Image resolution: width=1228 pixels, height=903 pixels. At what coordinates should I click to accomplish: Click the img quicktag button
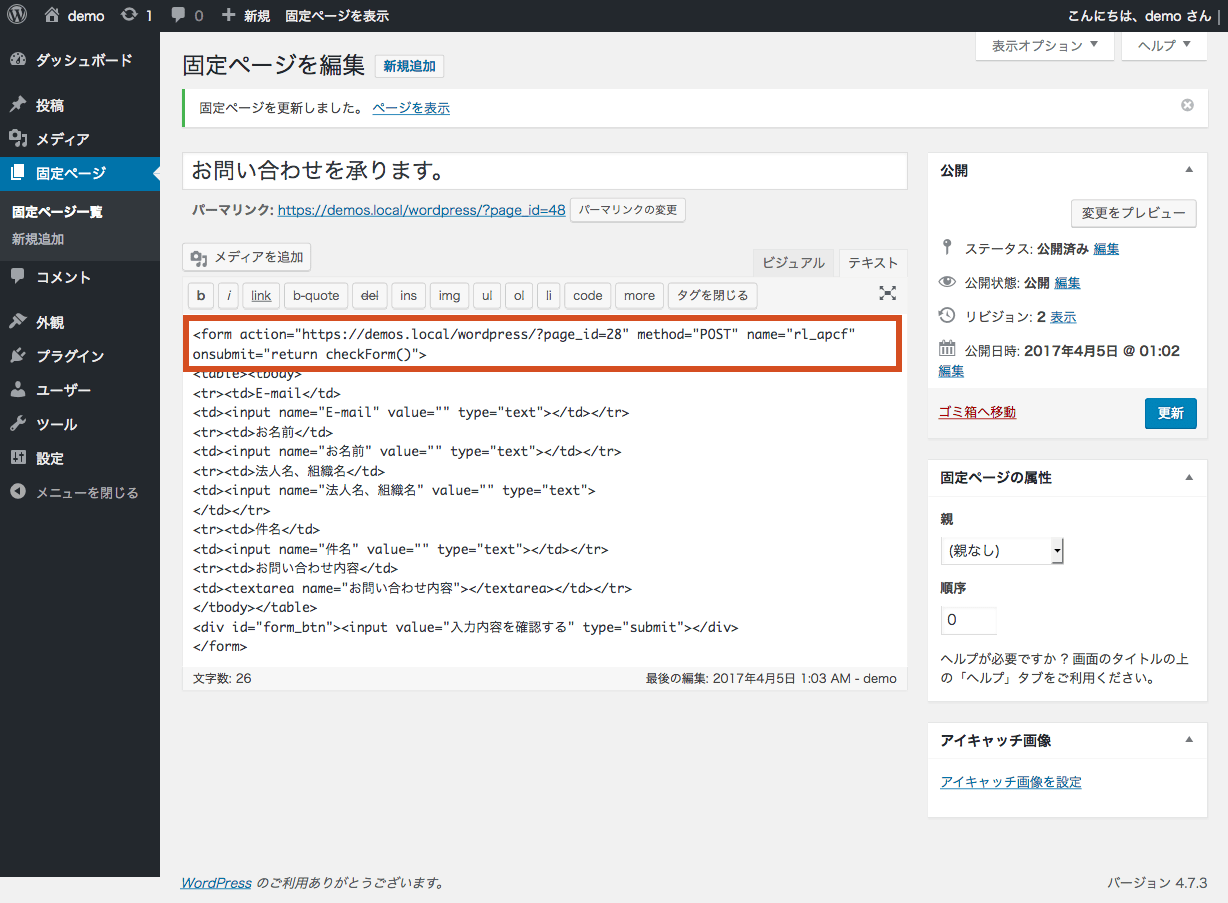[x=450, y=295]
